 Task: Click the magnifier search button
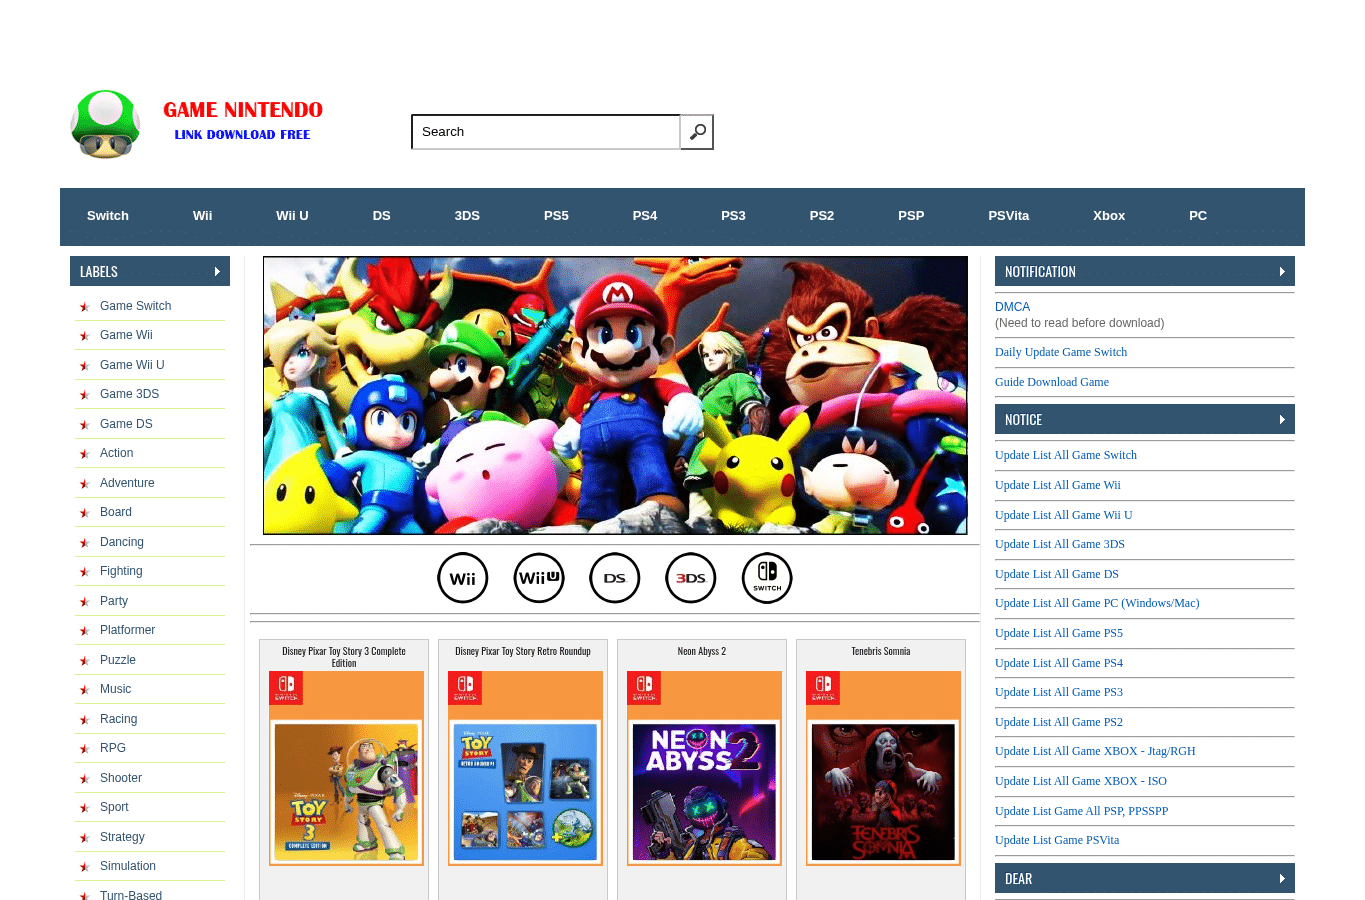pyautogui.click(x=697, y=132)
